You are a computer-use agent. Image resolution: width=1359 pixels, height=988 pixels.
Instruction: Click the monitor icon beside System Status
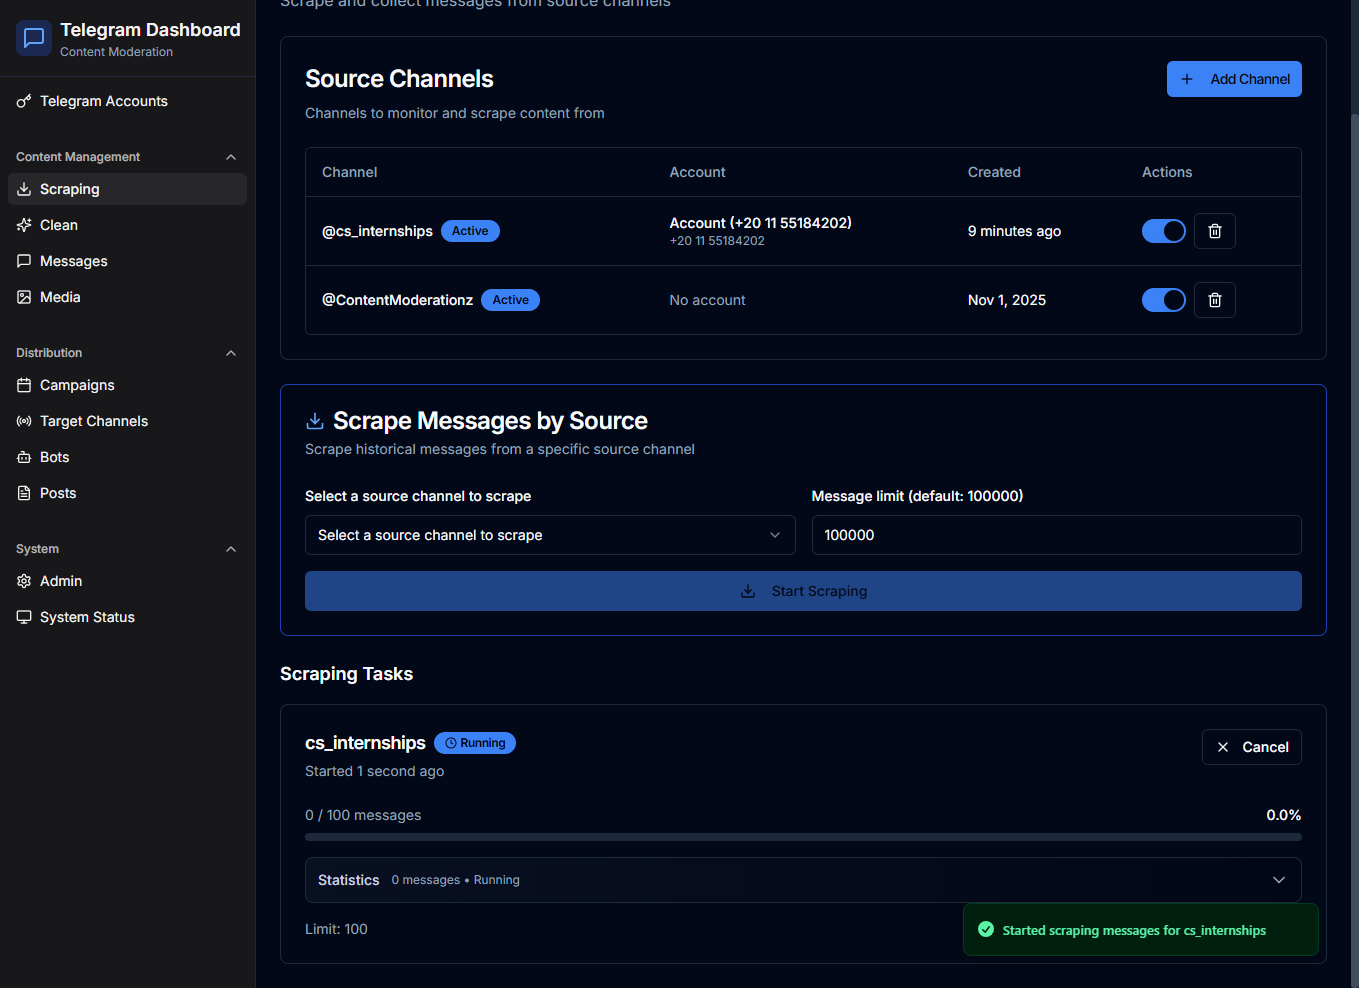click(24, 617)
